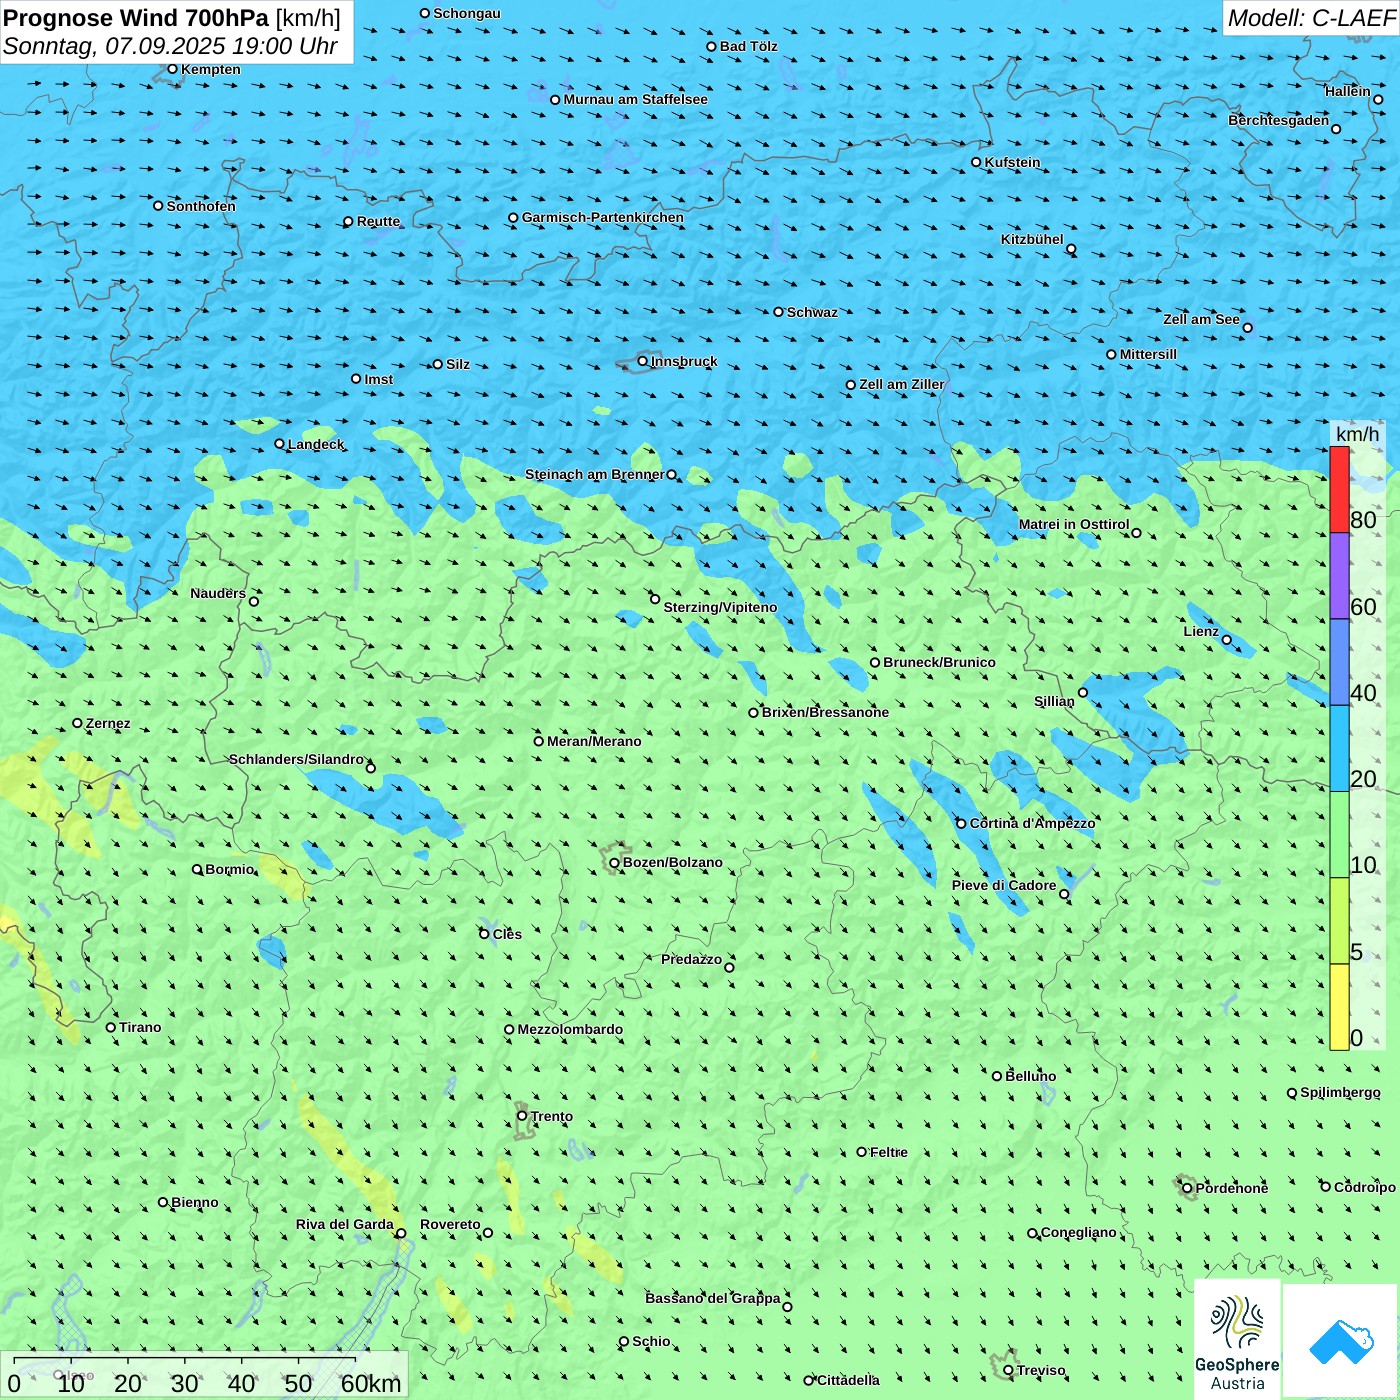Viewport: 1400px width, 1400px height.
Task: Click the date 'Sonntag, 07.09.2025 19:00 Uhr'
Action: 170,46
